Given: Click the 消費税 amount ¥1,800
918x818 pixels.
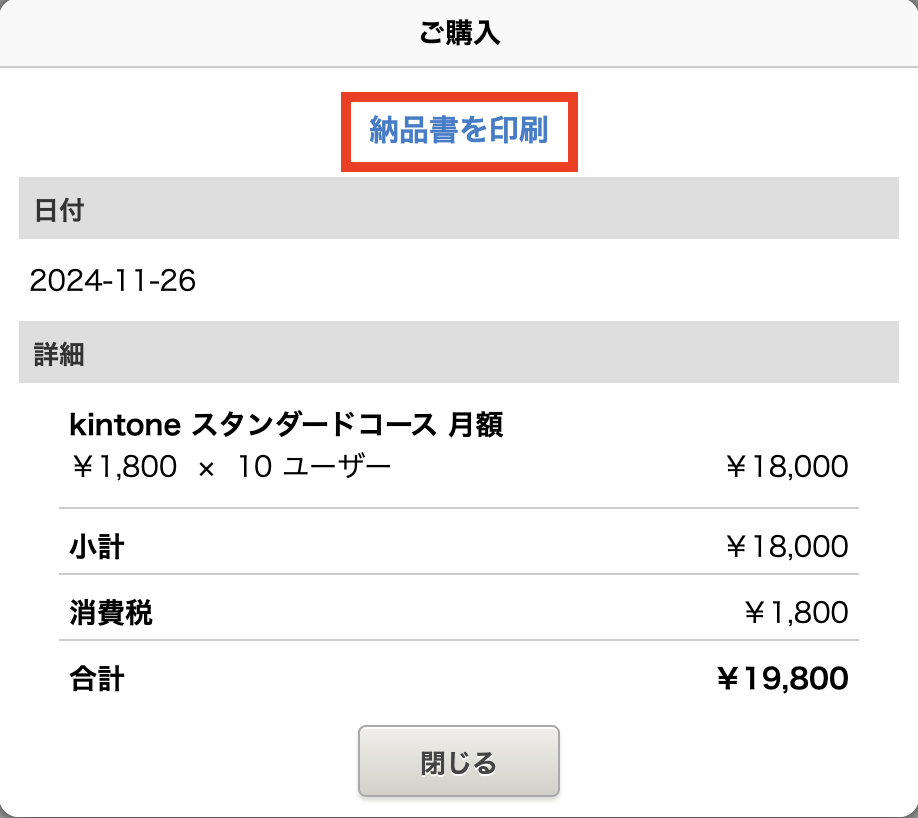Looking at the screenshot, I should (x=796, y=613).
